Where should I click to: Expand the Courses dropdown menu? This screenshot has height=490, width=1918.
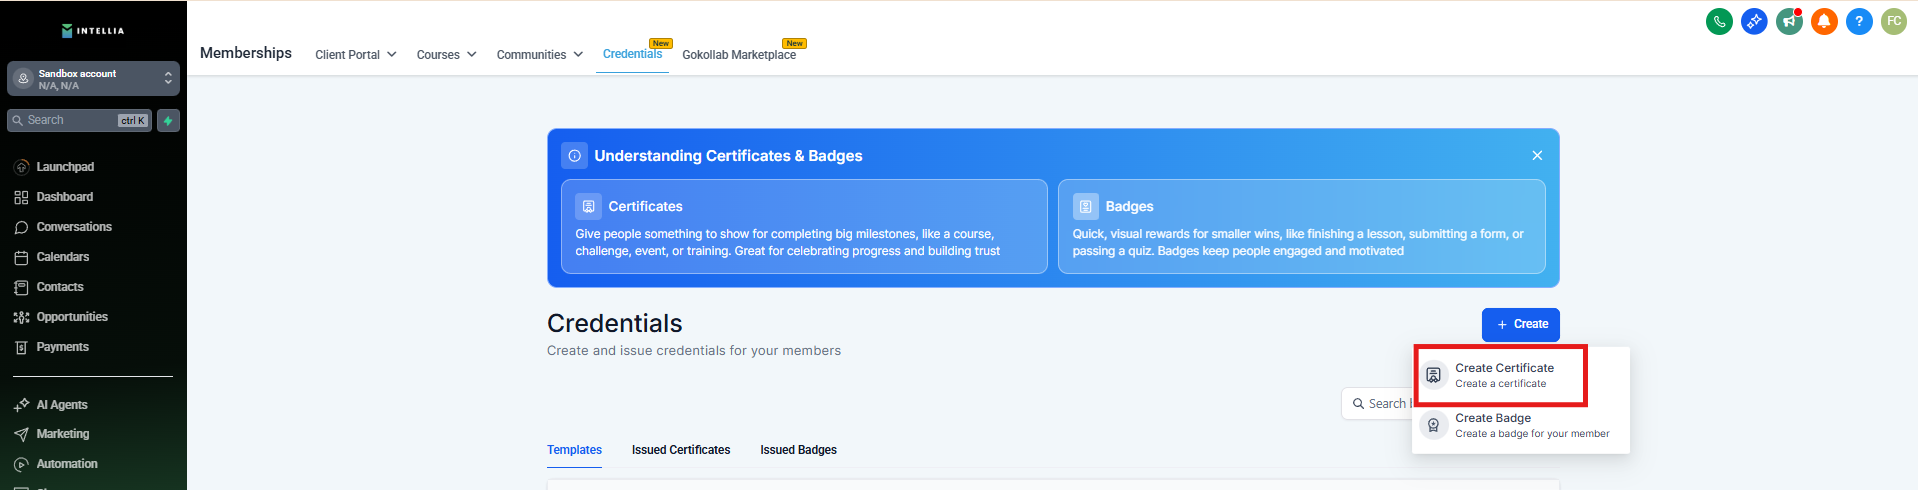pos(446,55)
